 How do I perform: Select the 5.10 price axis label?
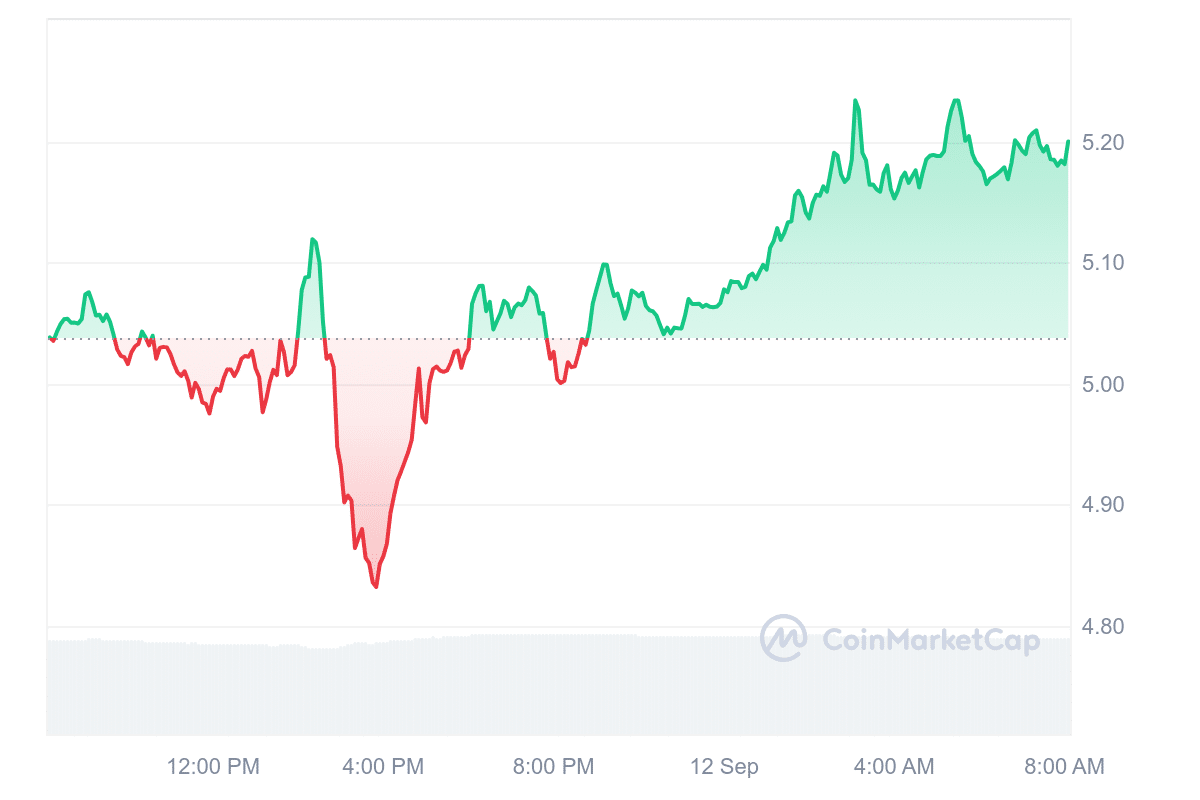coord(1104,263)
